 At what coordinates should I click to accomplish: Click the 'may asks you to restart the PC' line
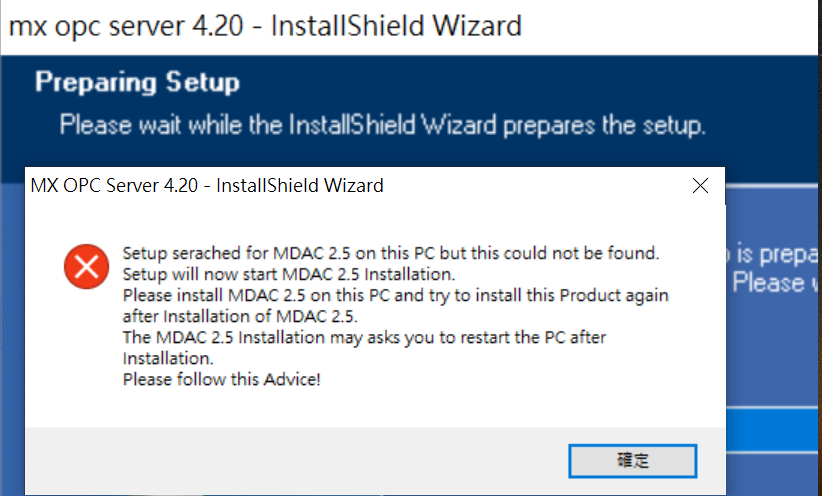click(364, 337)
